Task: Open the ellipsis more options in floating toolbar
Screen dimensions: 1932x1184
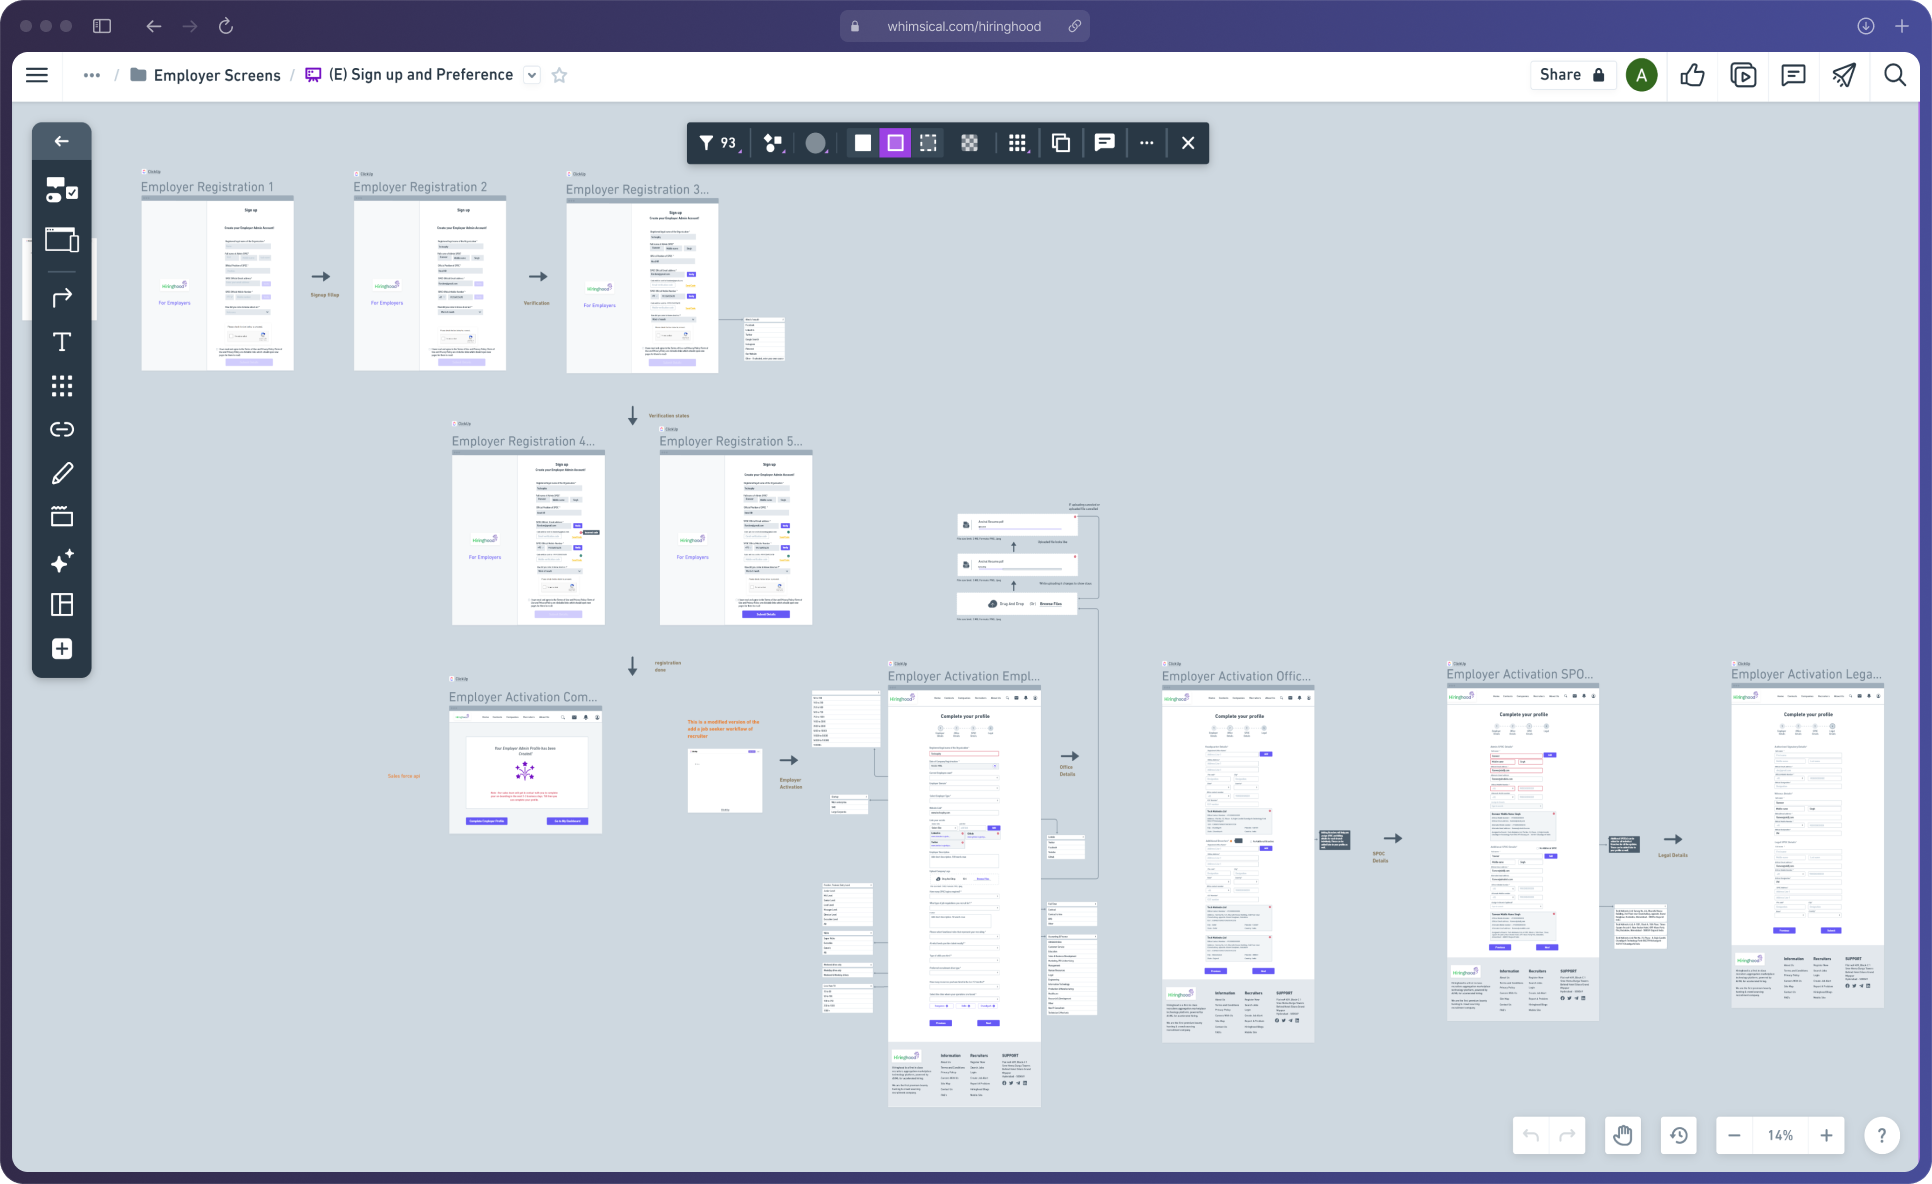Action: (1146, 143)
